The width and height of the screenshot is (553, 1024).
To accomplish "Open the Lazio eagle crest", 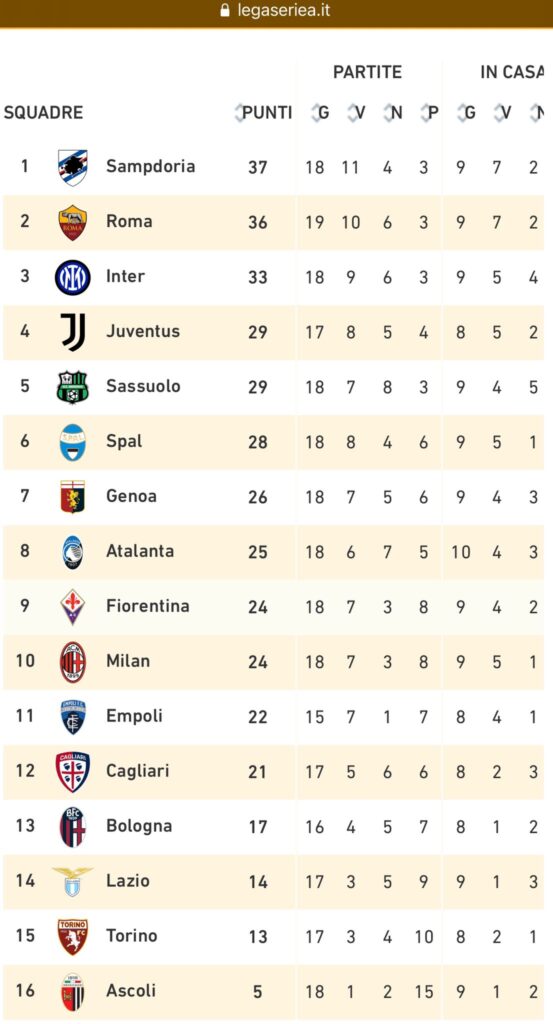I will coord(72,882).
